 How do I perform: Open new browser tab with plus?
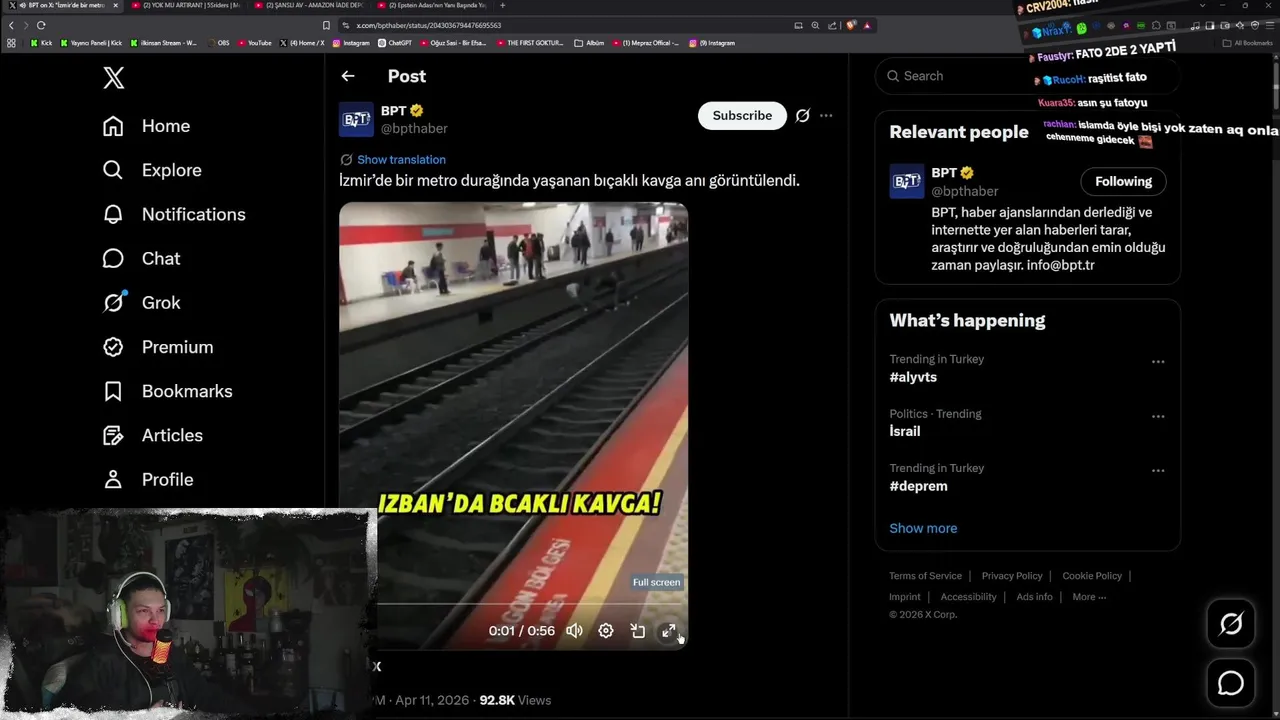(x=502, y=5)
